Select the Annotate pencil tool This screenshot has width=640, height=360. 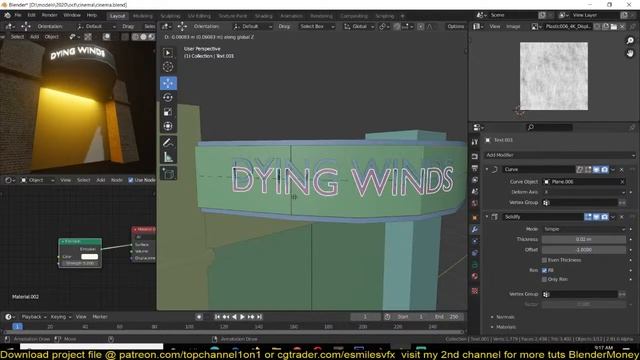coord(168,142)
